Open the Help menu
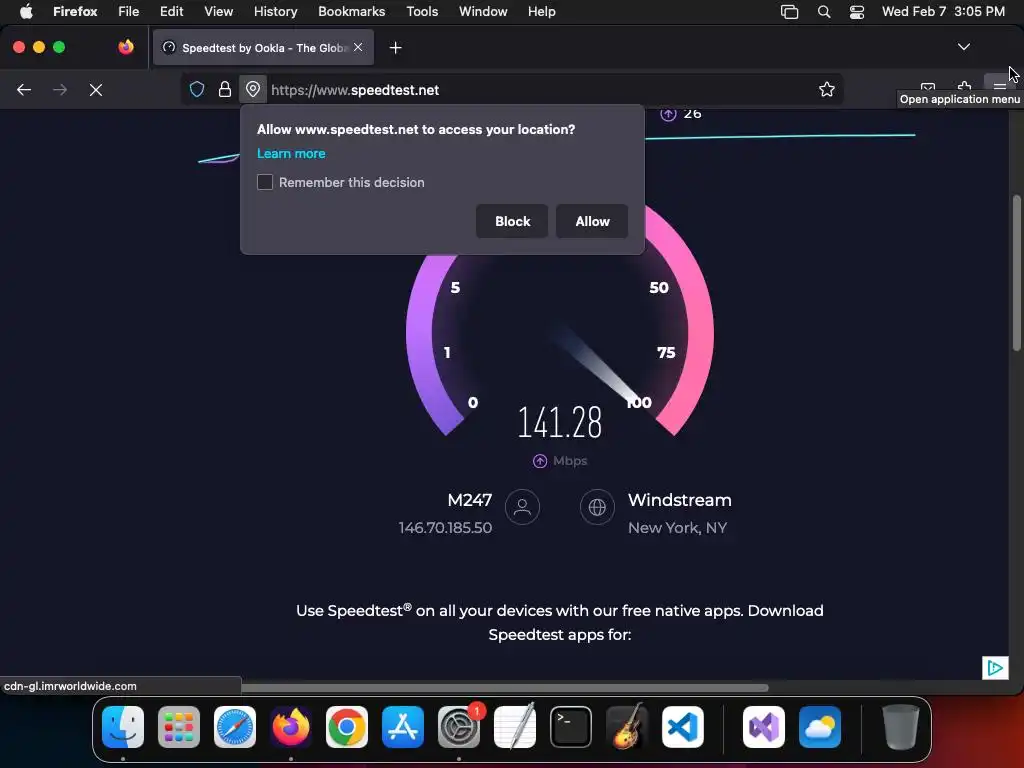1024x768 pixels. coord(541,11)
